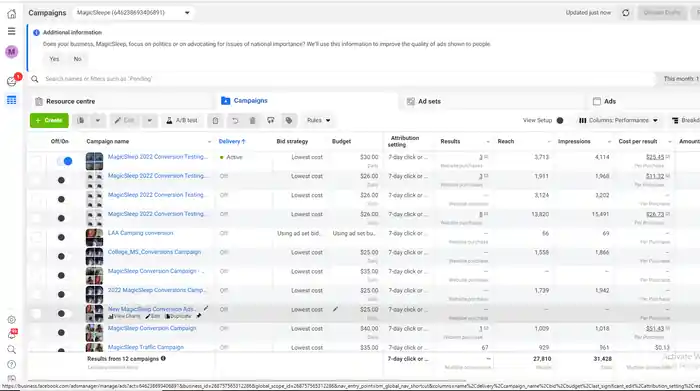Expand the Edit options dropdown arrow
Screen dimensions: 700x391
tap(150, 121)
